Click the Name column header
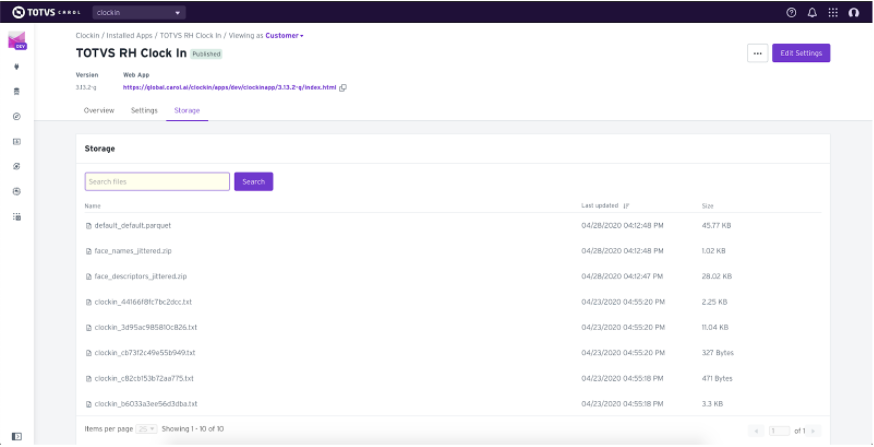This screenshot has width=874, height=447. pos(93,206)
